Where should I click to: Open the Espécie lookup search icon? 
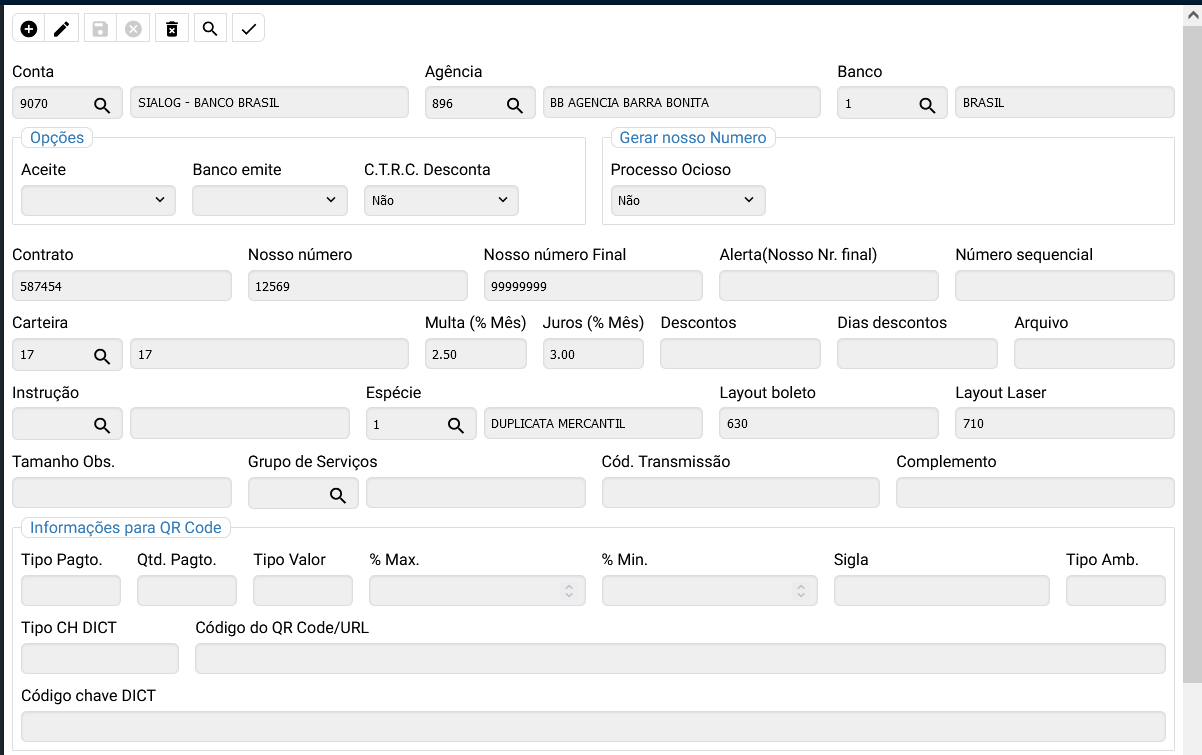(455, 424)
